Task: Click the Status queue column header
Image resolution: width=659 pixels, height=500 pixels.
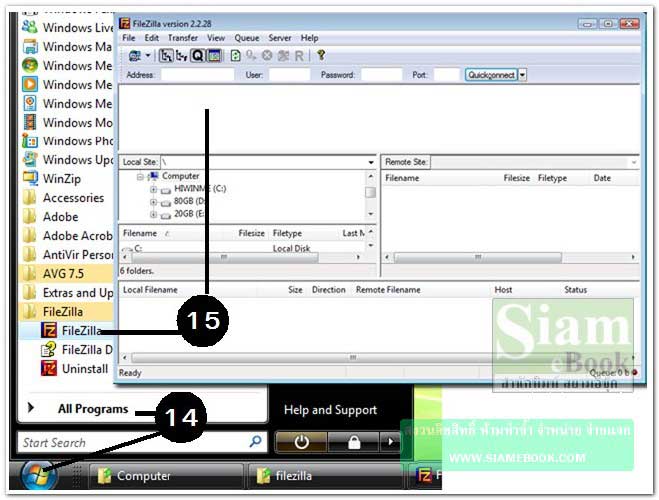Action: (x=575, y=290)
